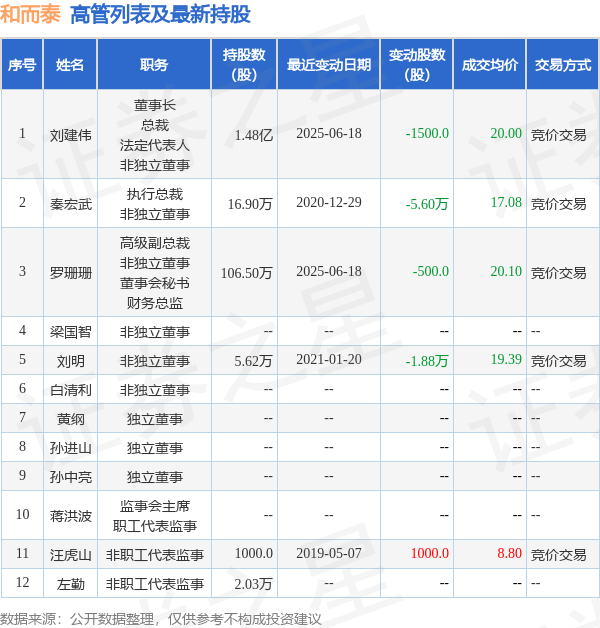Click the holding value 16.90万
Viewport: 600px width, 628px height.
tap(250, 204)
